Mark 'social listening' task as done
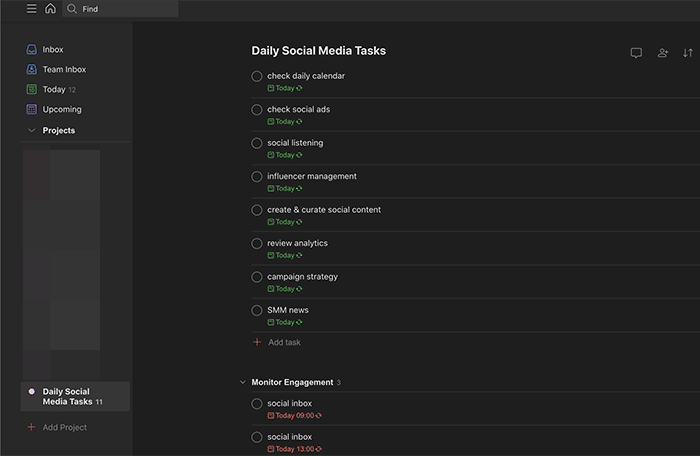 tap(257, 143)
